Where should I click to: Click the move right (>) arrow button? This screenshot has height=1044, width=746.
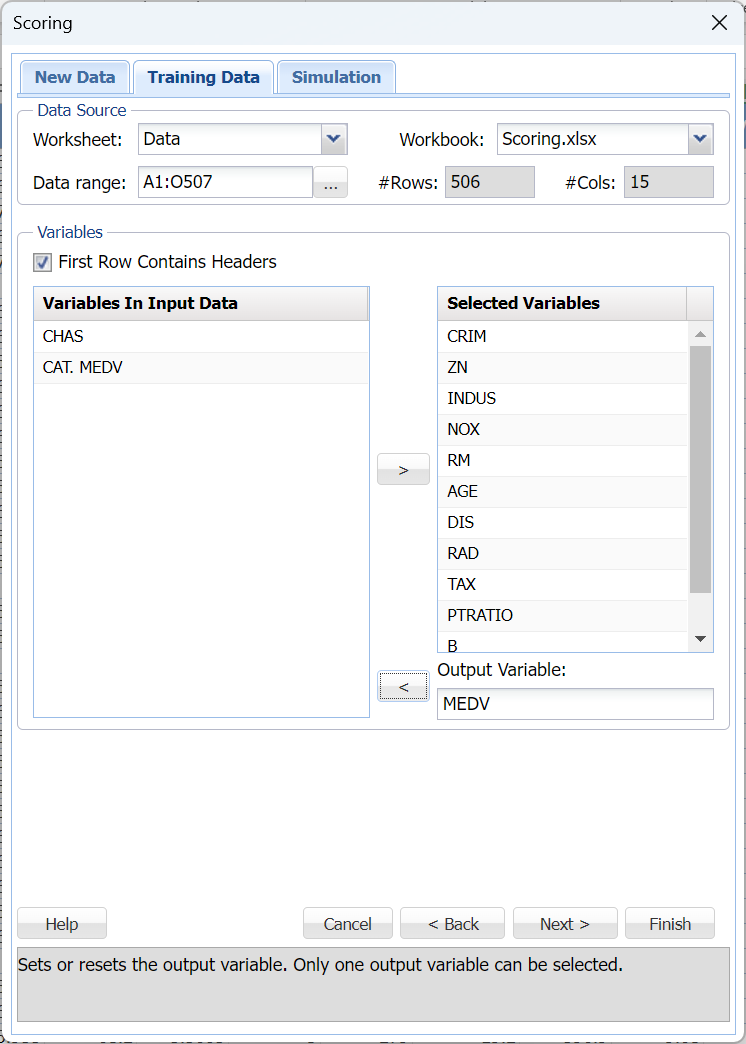click(x=403, y=469)
